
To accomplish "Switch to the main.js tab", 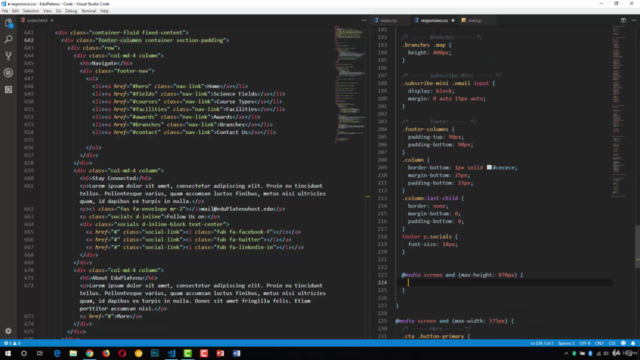I will pos(475,20).
